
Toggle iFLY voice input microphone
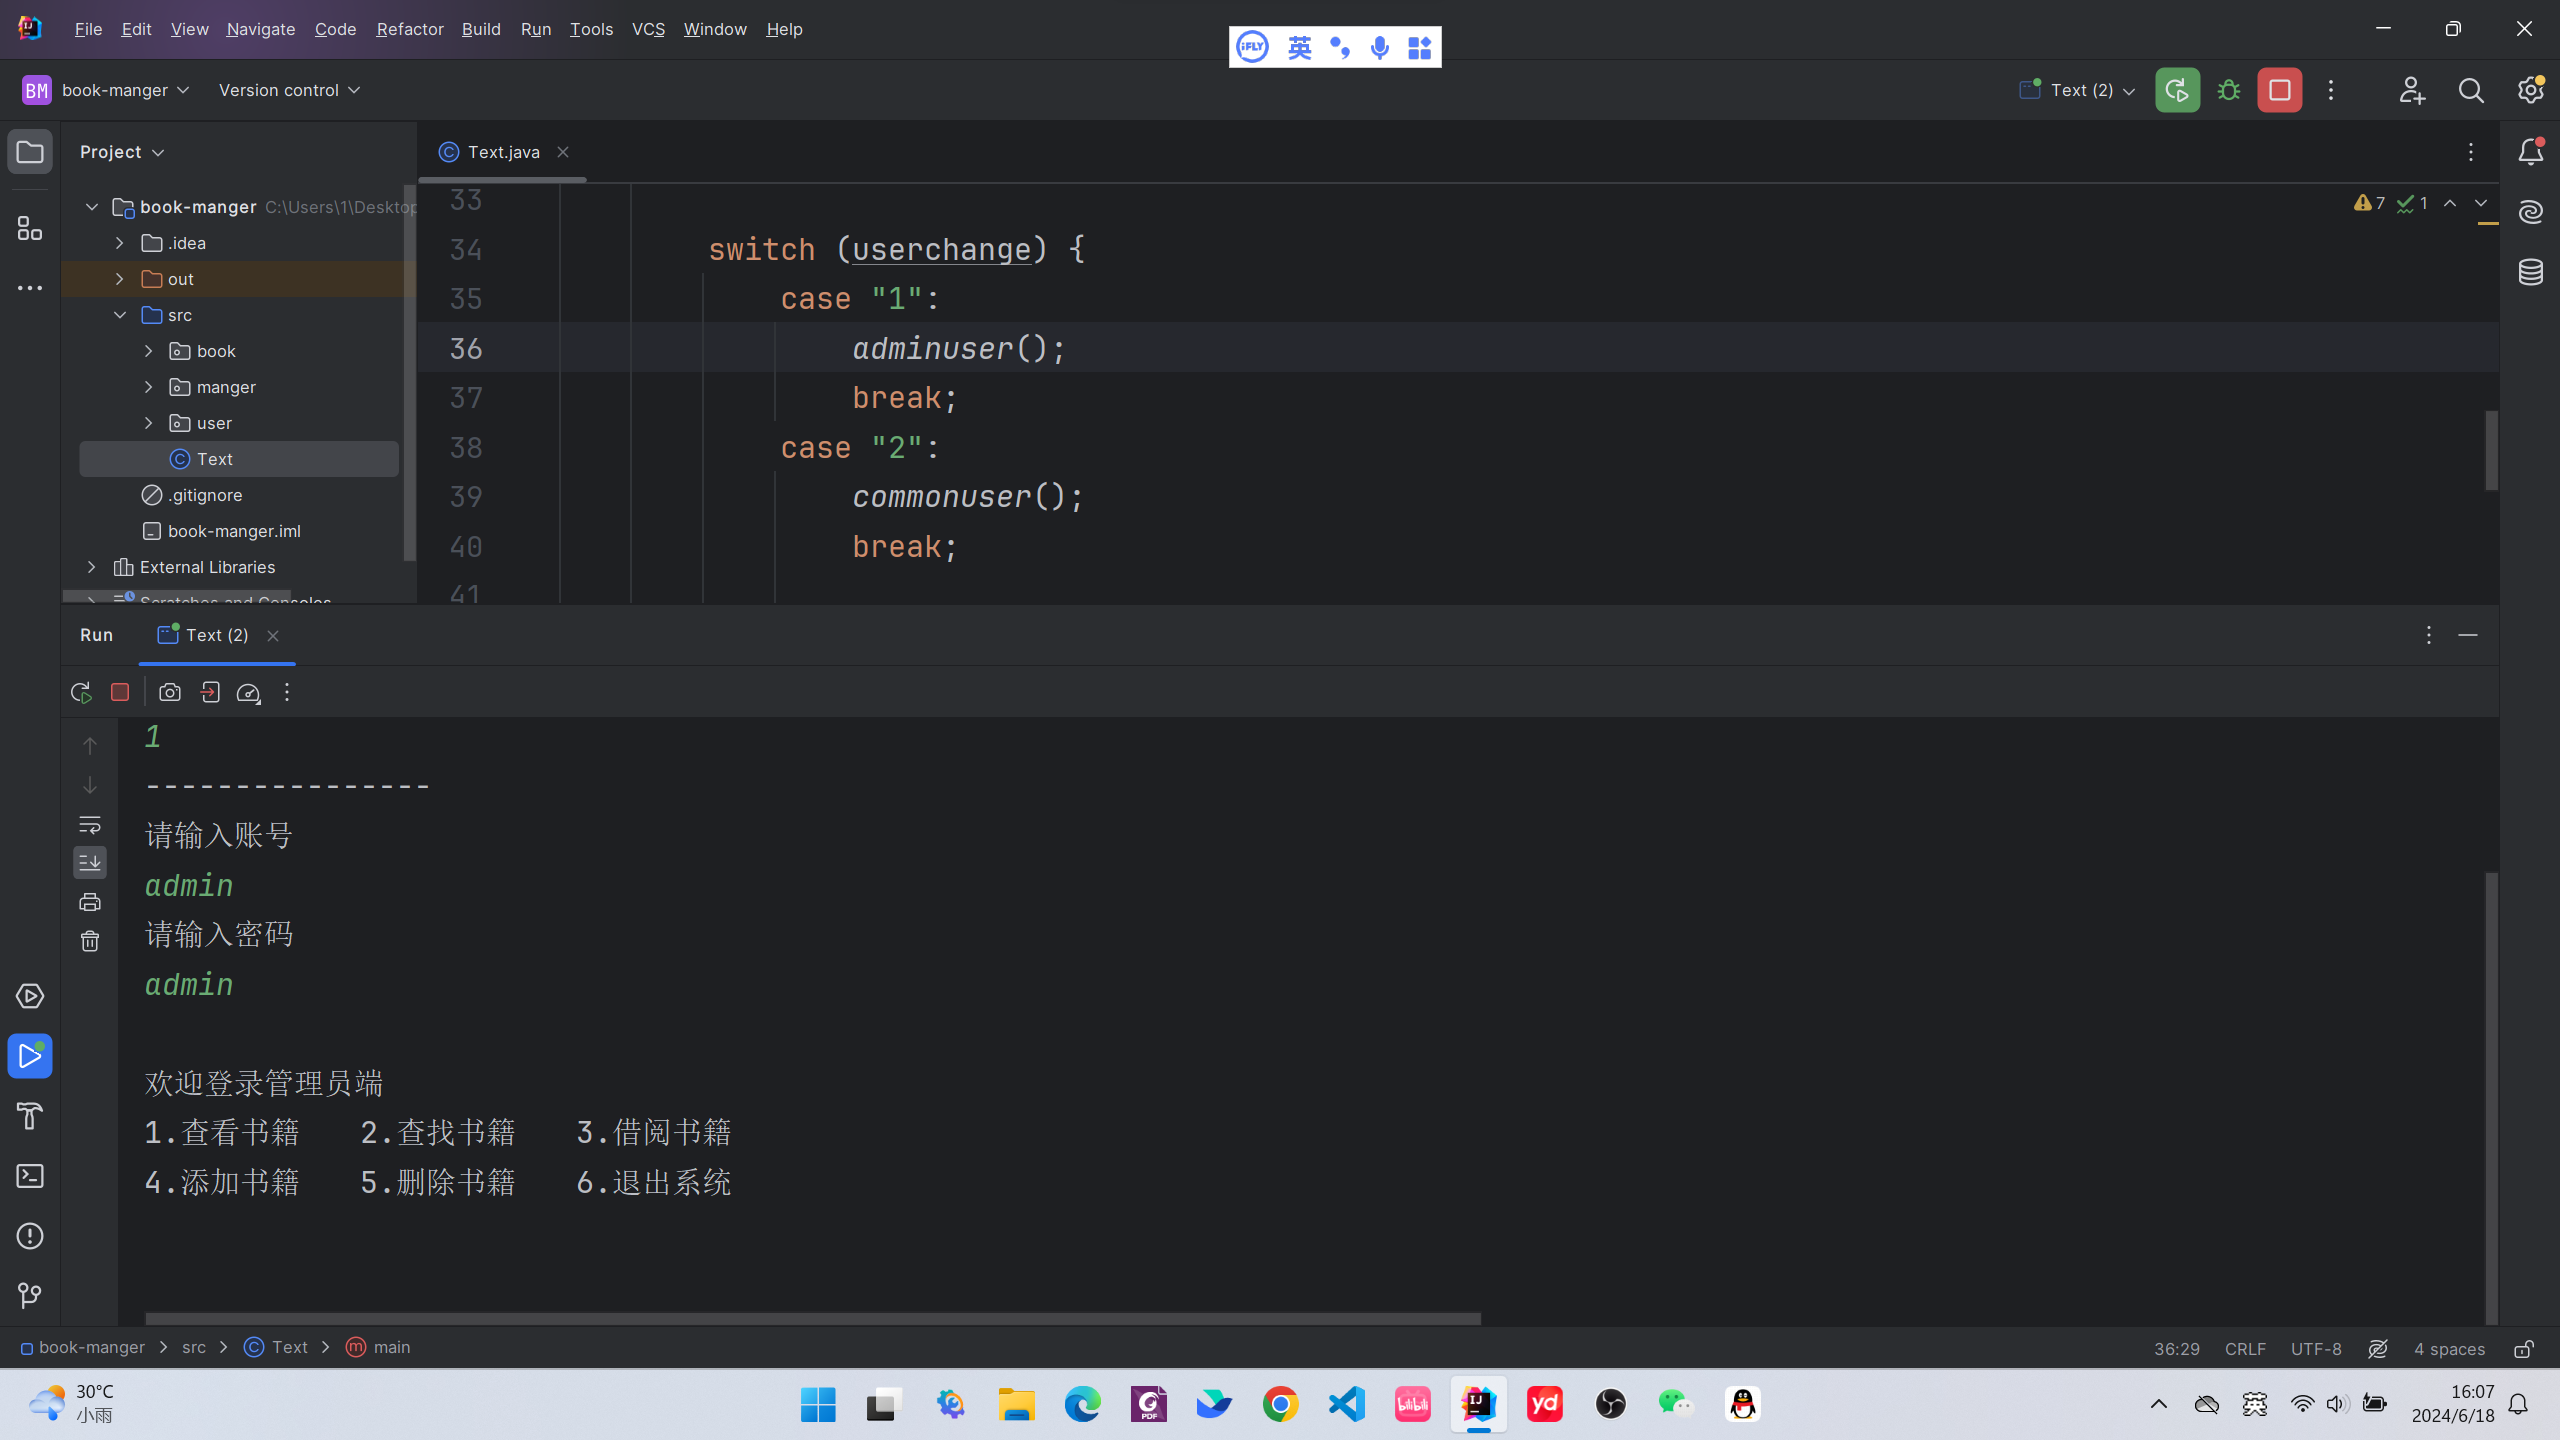(1380, 47)
